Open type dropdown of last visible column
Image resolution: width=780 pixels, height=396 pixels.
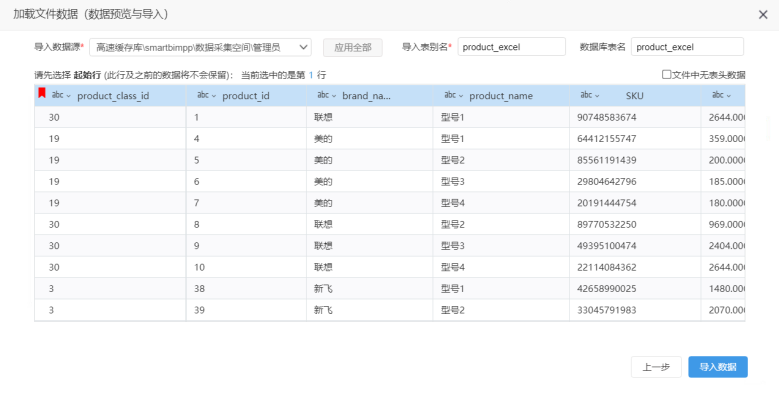tap(729, 96)
